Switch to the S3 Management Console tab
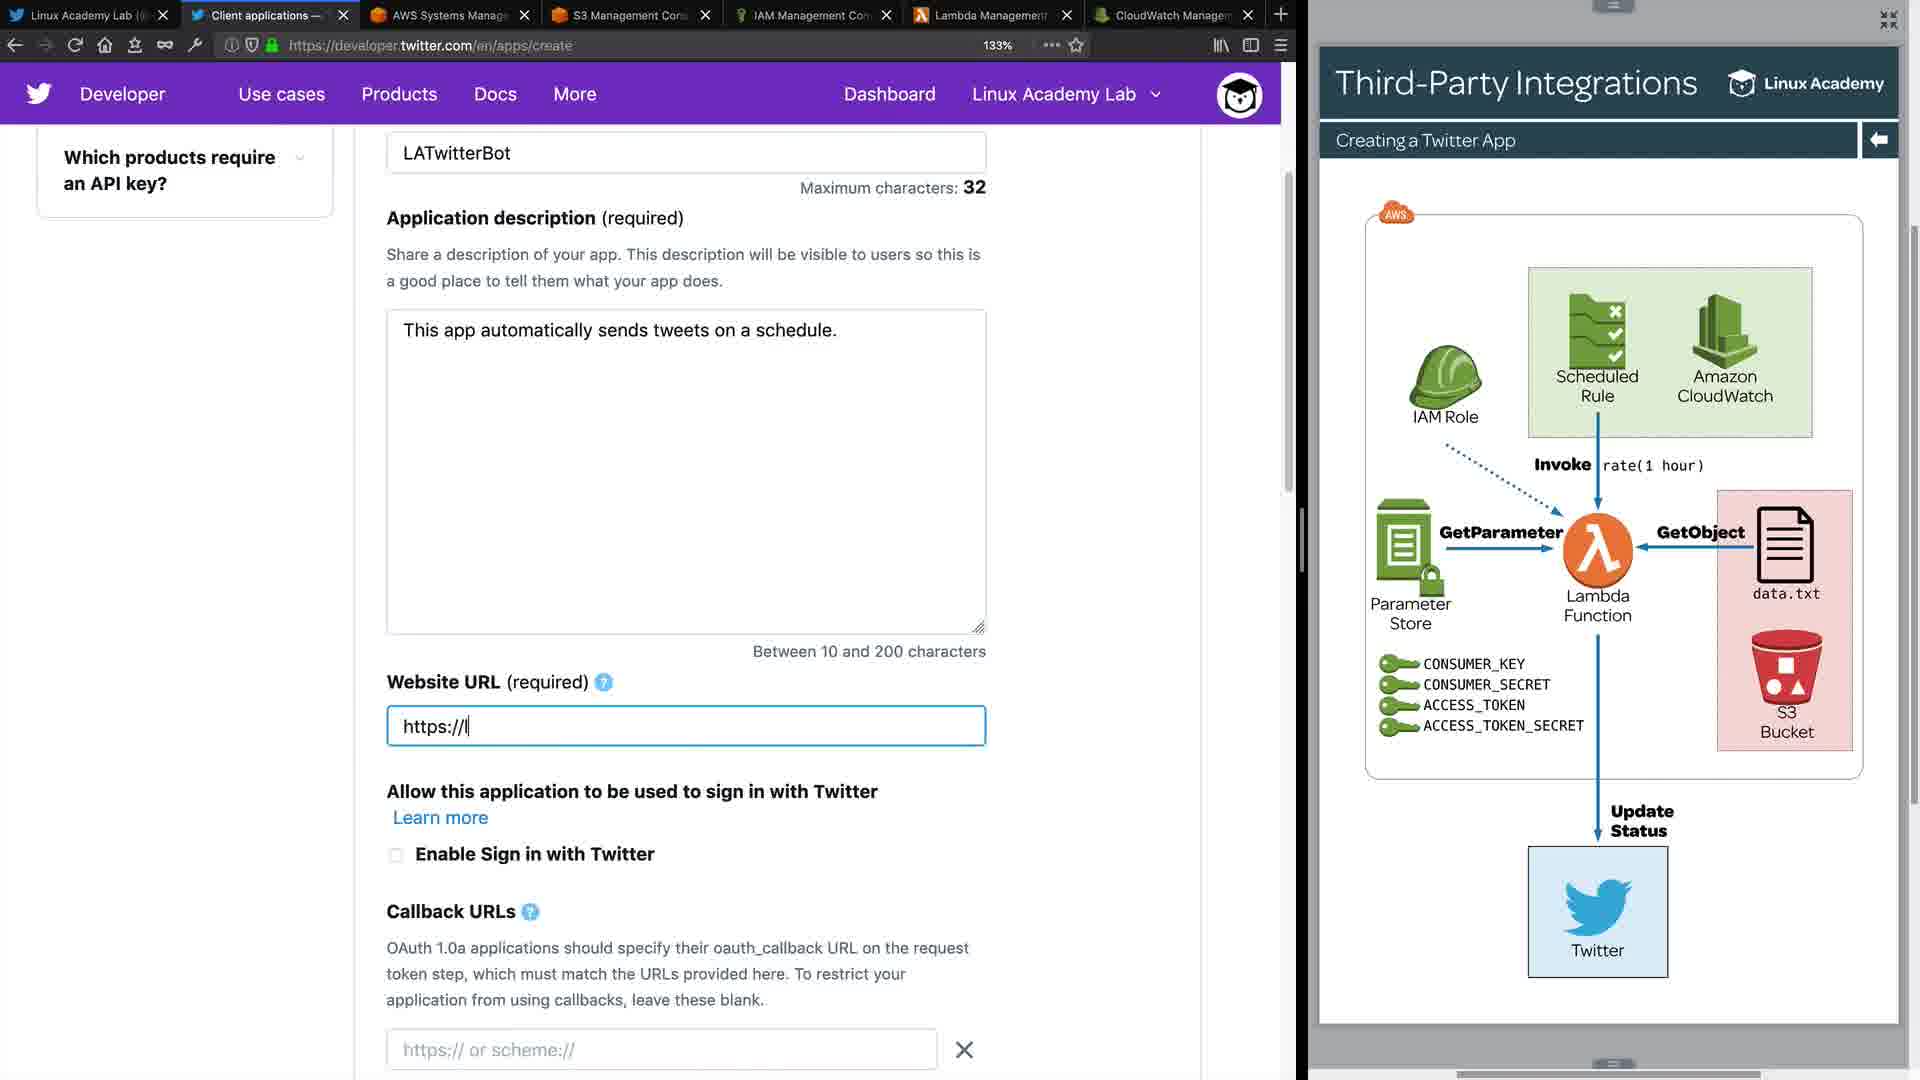 click(630, 15)
